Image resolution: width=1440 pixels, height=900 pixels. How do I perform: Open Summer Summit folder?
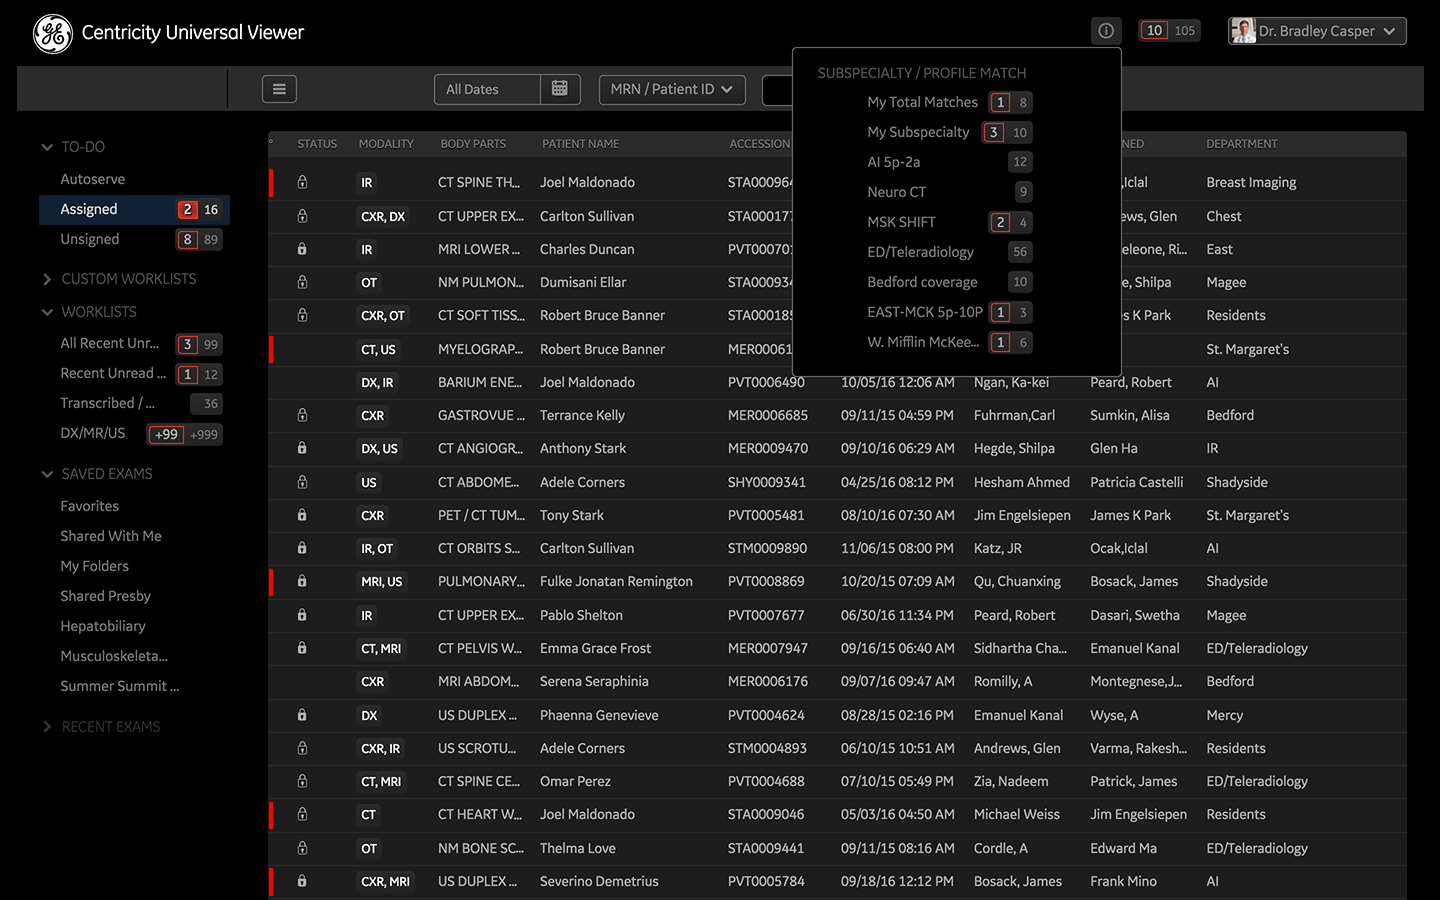(120, 686)
